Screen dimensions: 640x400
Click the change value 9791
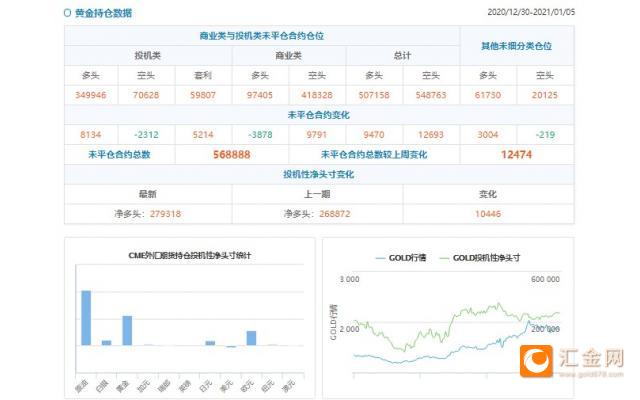(317, 135)
